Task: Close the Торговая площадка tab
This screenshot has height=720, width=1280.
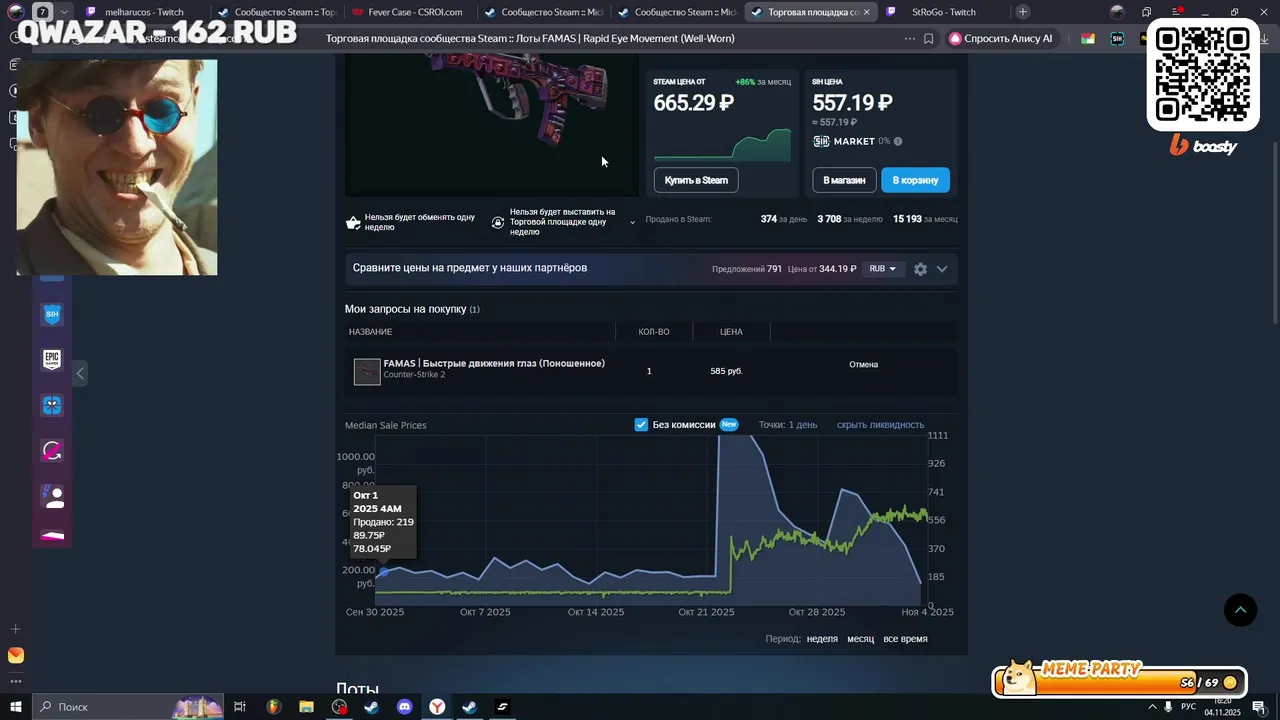Action: coord(866,12)
